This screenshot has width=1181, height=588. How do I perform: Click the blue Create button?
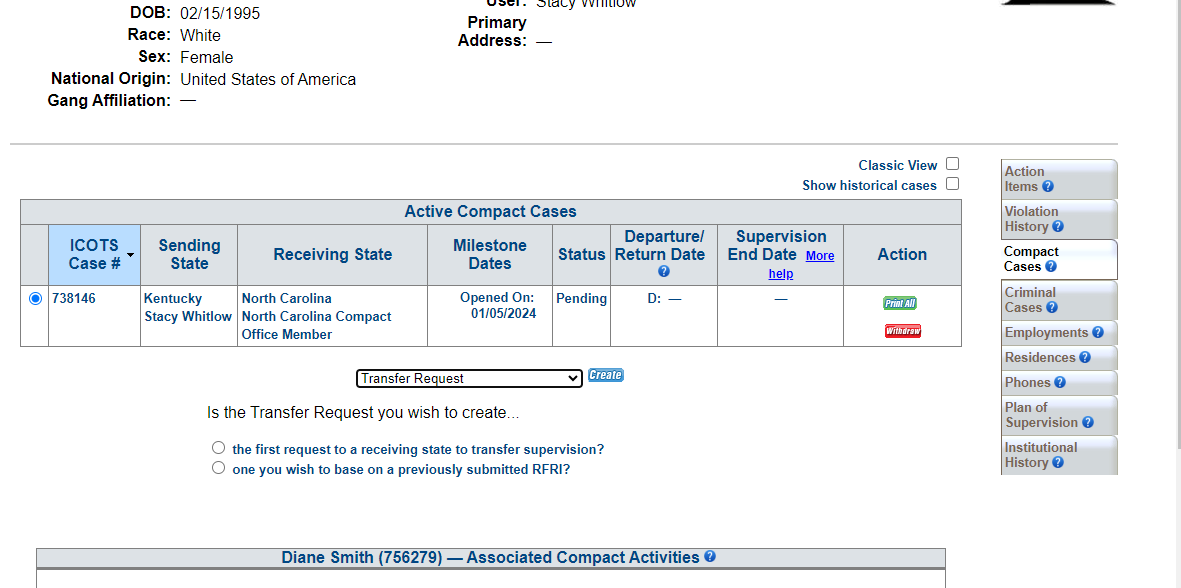[606, 375]
